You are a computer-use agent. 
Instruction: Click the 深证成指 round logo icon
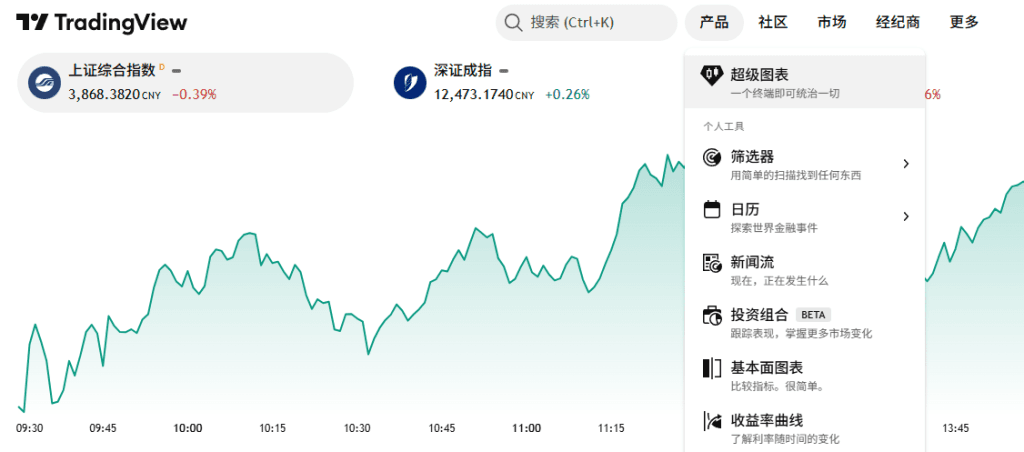[410, 82]
